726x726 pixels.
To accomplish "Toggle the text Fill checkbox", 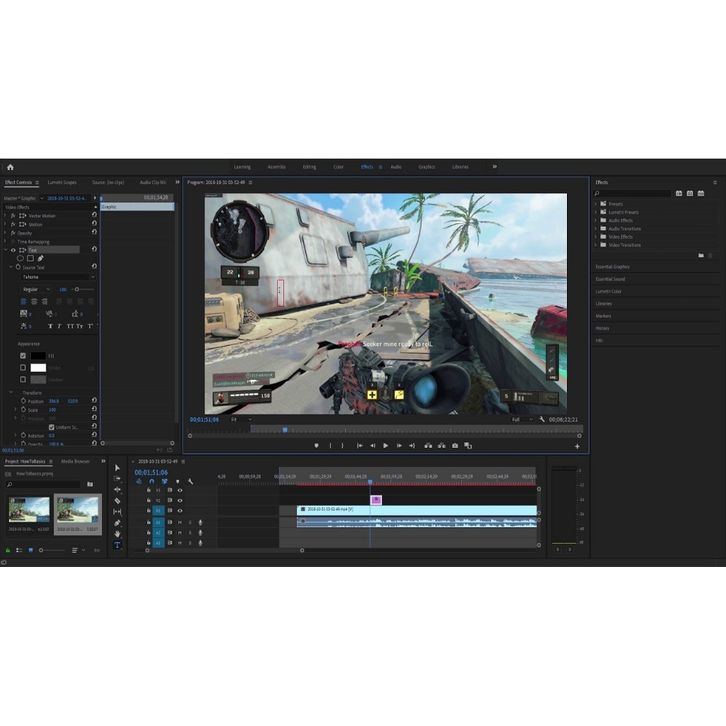I will [22, 355].
